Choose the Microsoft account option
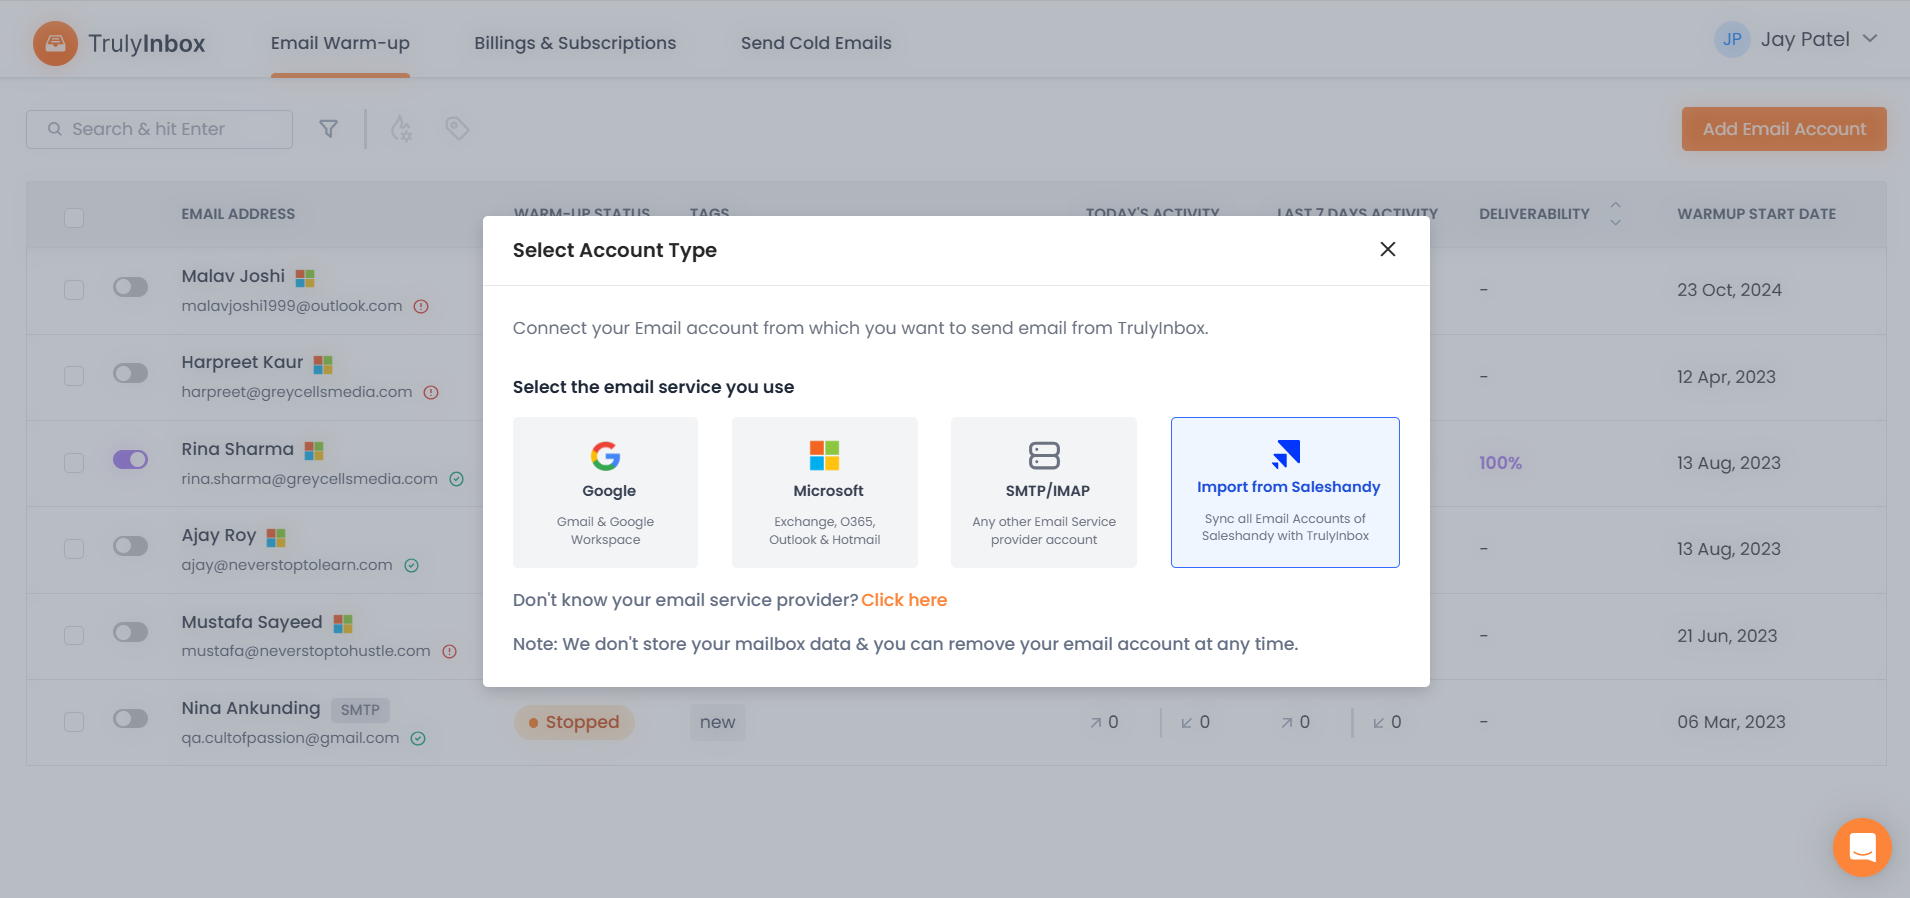 tap(825, 492)
